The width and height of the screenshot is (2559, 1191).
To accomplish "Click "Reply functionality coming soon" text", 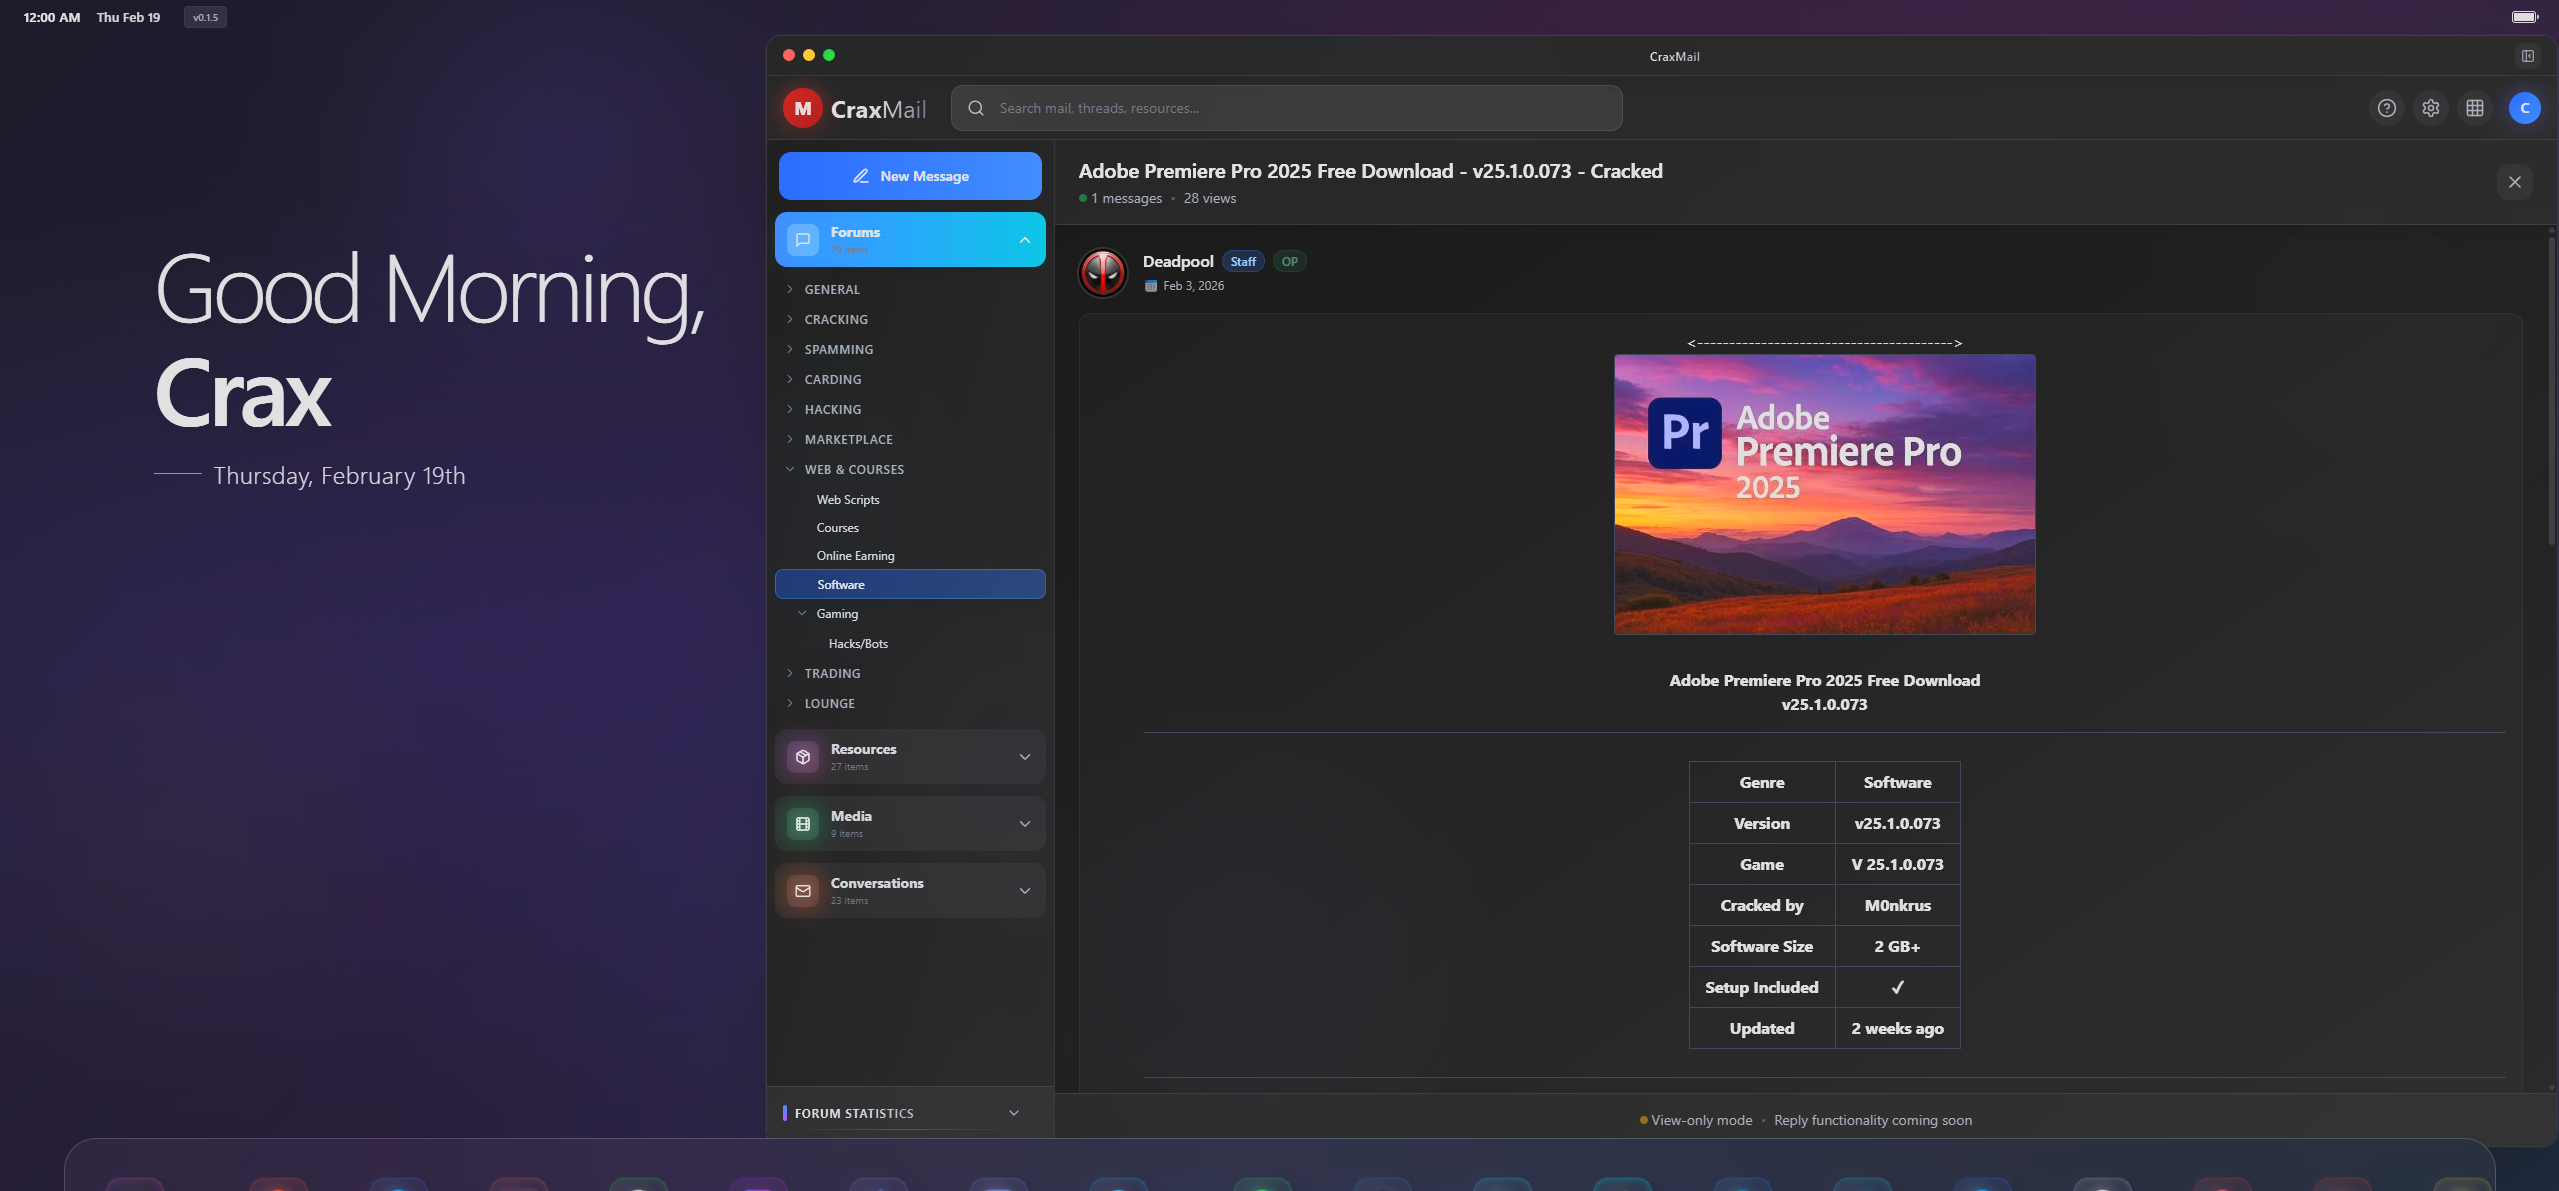I will [x=1873, y=1120].
